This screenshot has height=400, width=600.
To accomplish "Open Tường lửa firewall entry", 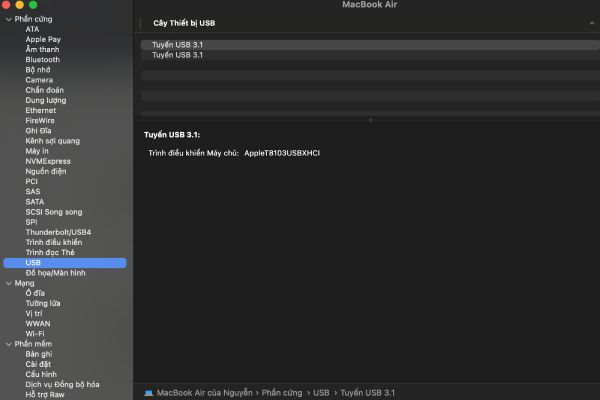I will 42,303.
